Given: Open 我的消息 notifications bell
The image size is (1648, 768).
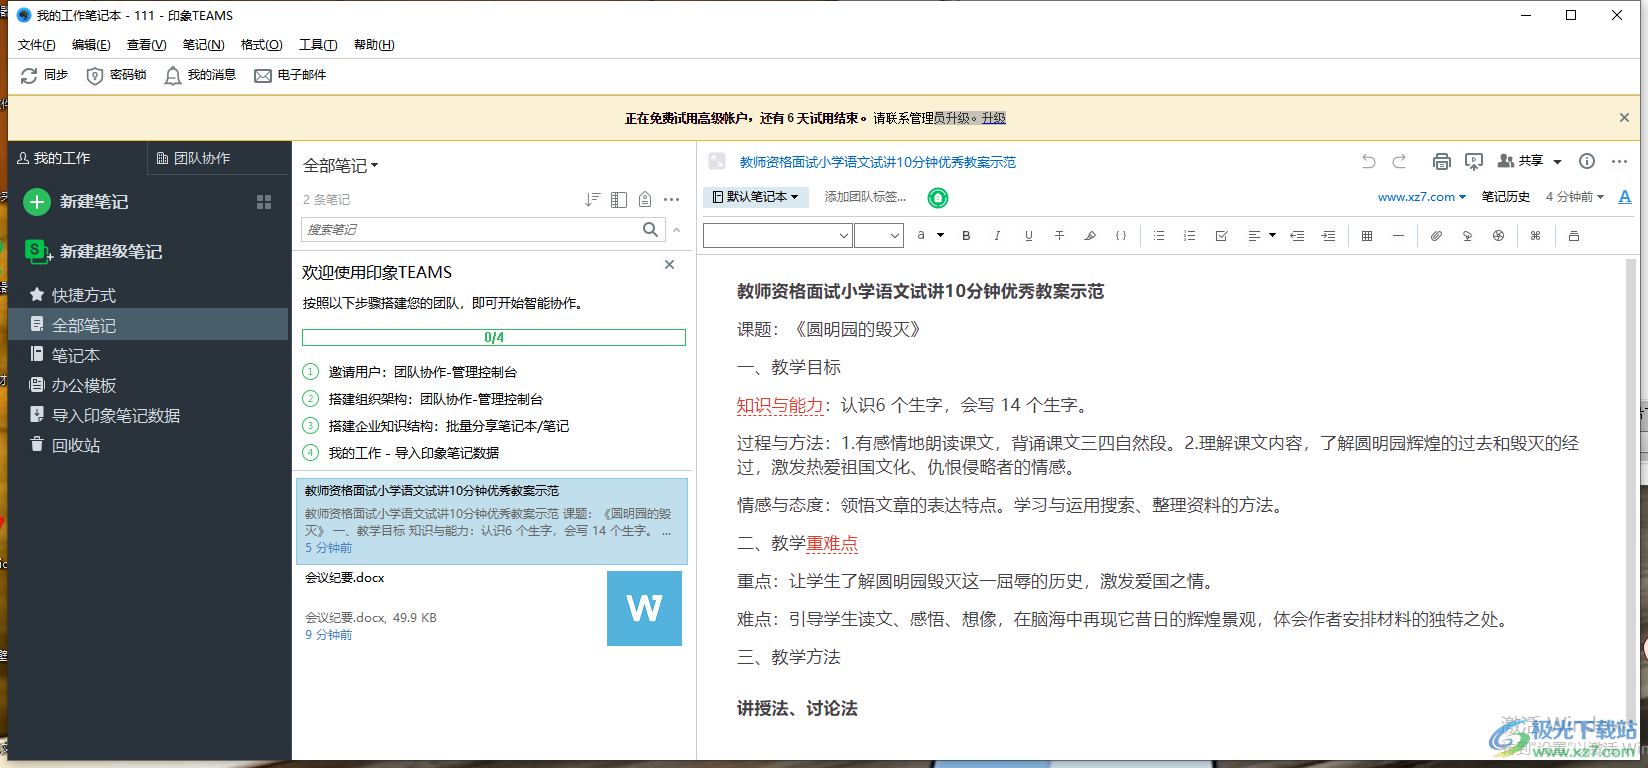Looking at the screenshot, I should 173,76.
